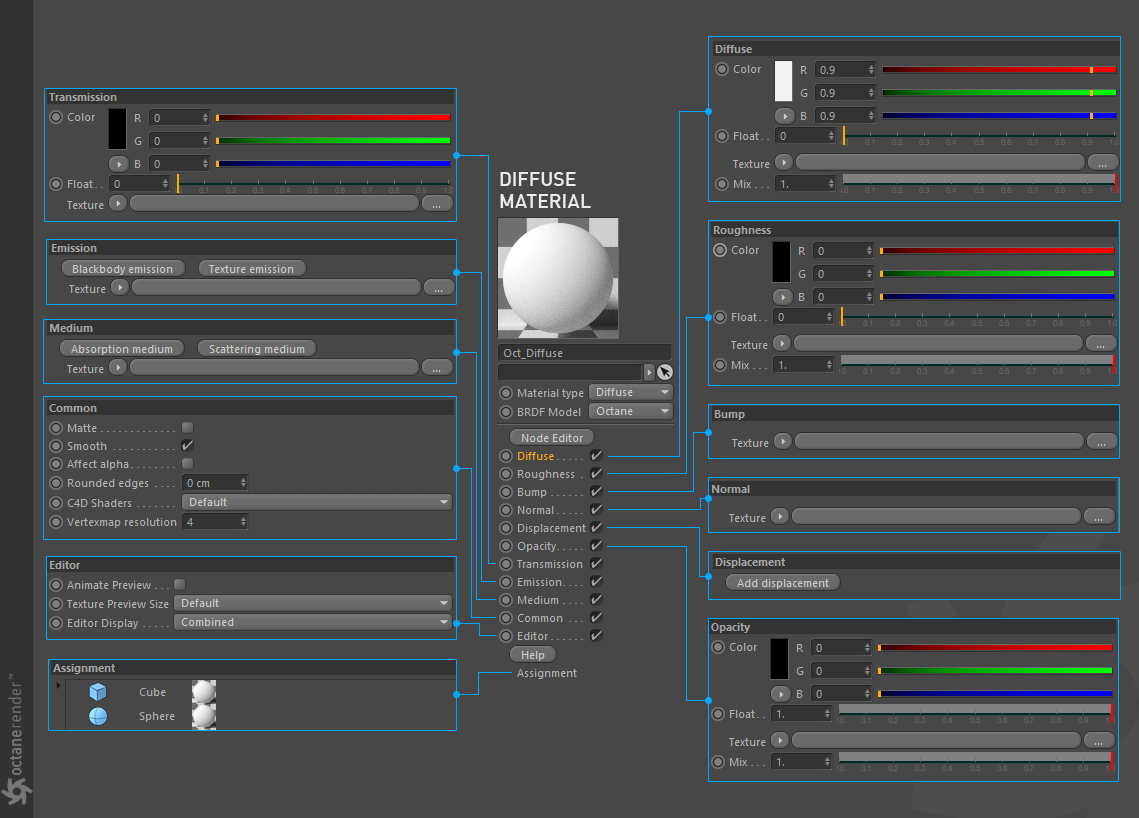Click the material picker arrow icon beside Oct_Diffuse
Screen dimensions: 1139x818
pyautogui.click(x=665, y=372)
